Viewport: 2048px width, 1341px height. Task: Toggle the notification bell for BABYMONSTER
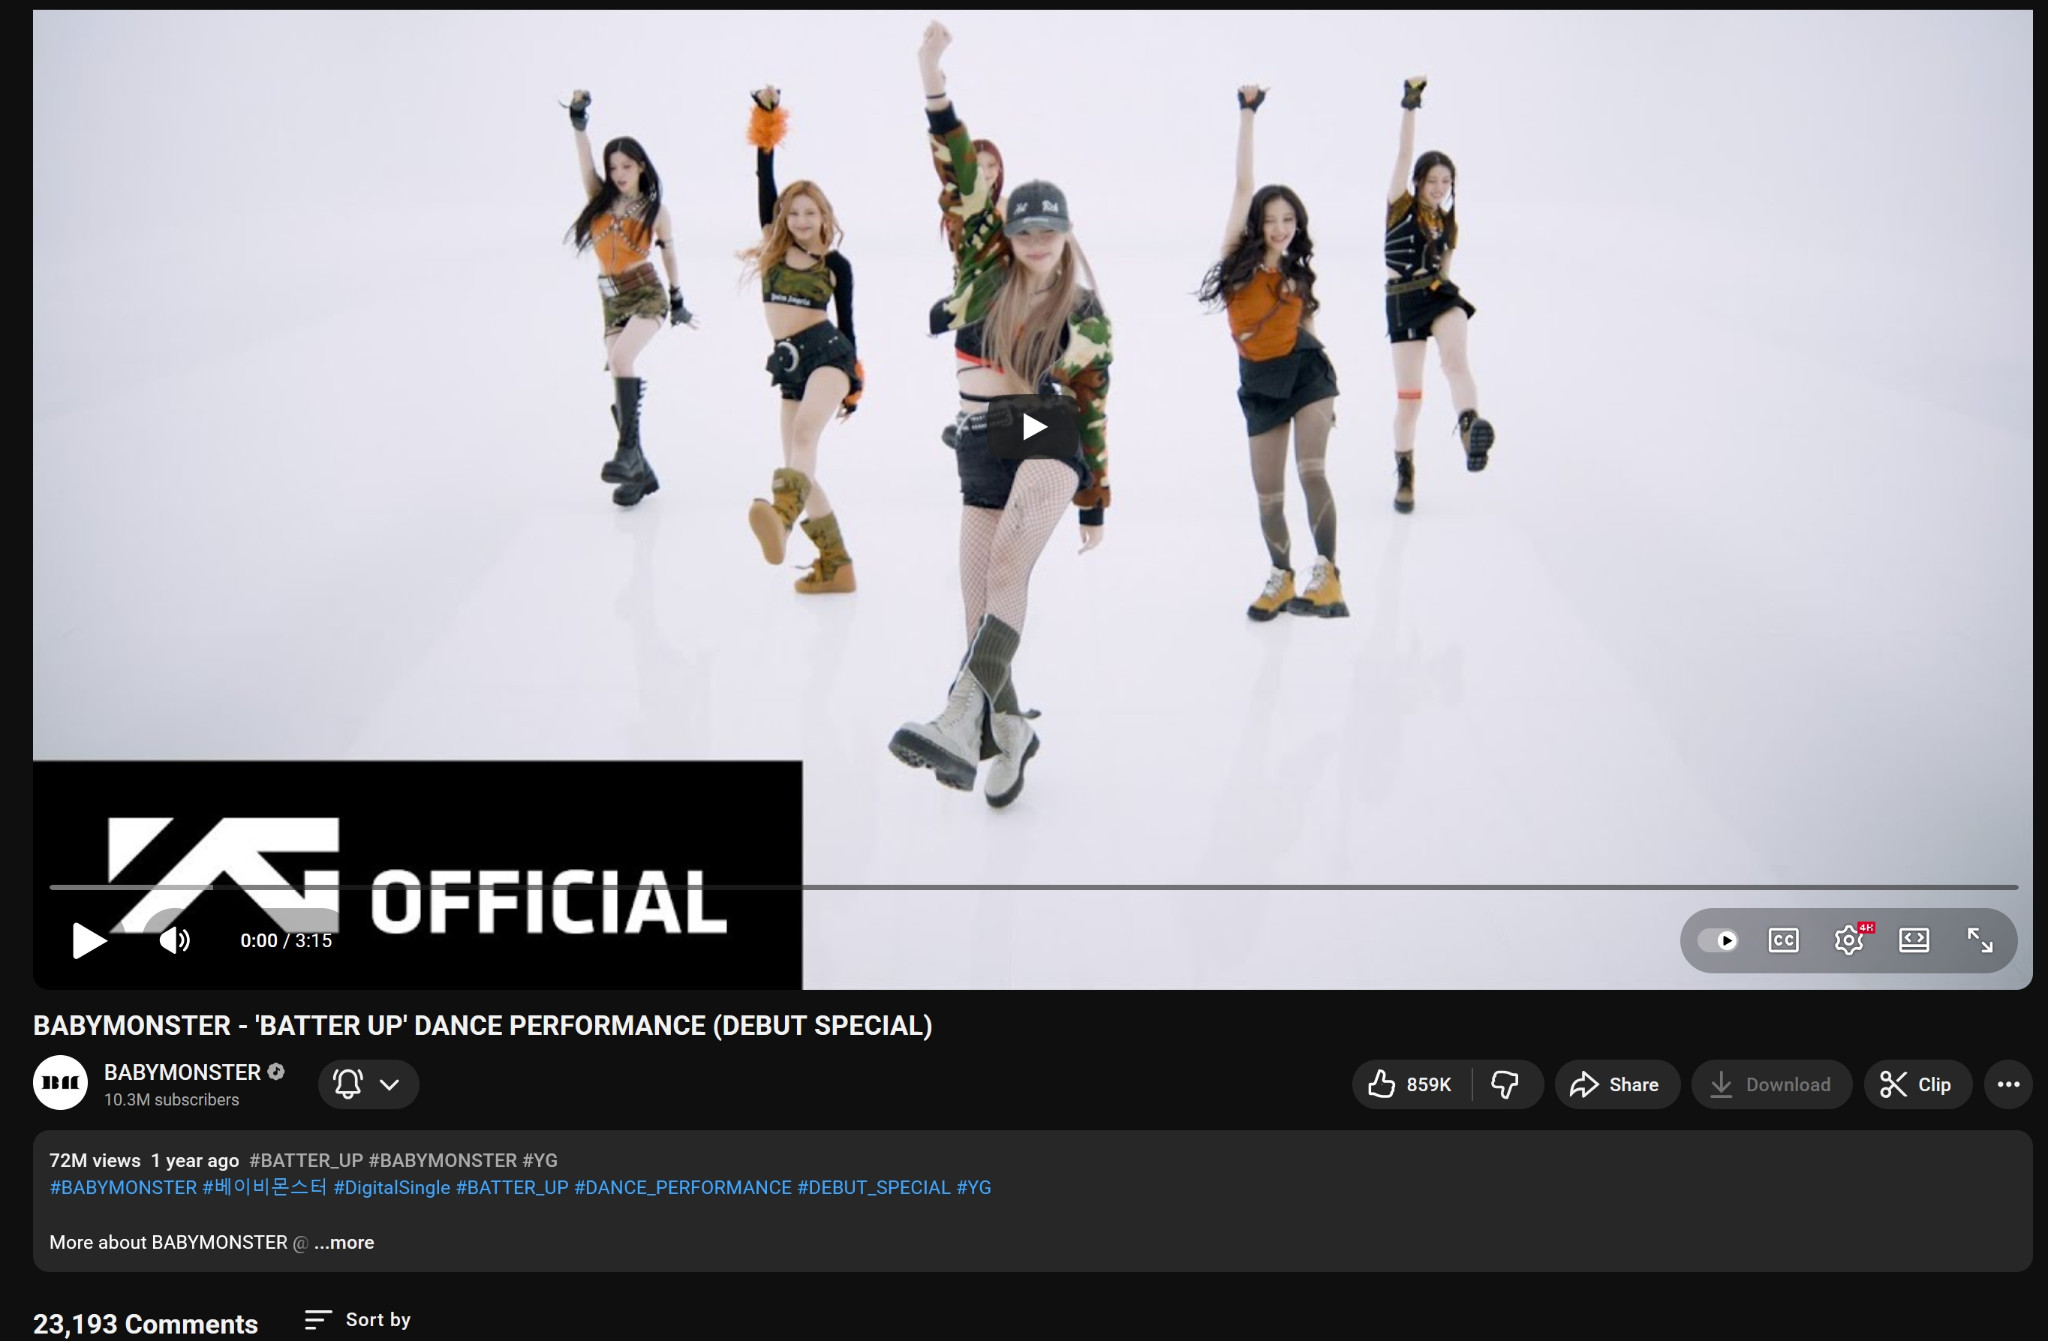pyautogui.click(x=347, y=1084)
